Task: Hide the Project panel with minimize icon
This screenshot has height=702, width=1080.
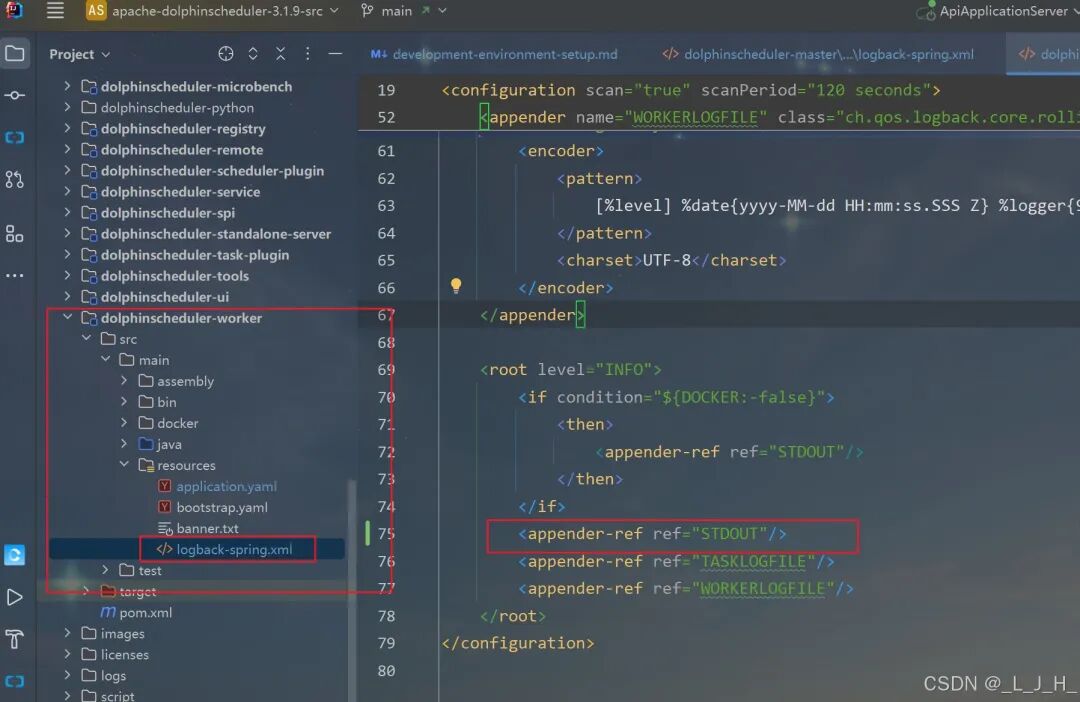Action: tap(335, 54)
